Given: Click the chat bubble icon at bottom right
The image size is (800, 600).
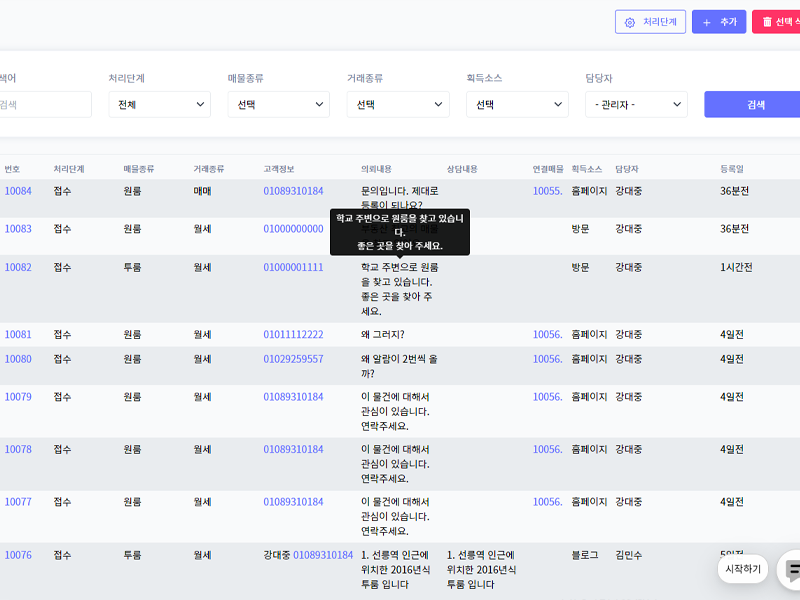Looking at the screenshot, I should pyautogui.click(x=791, y=570).
